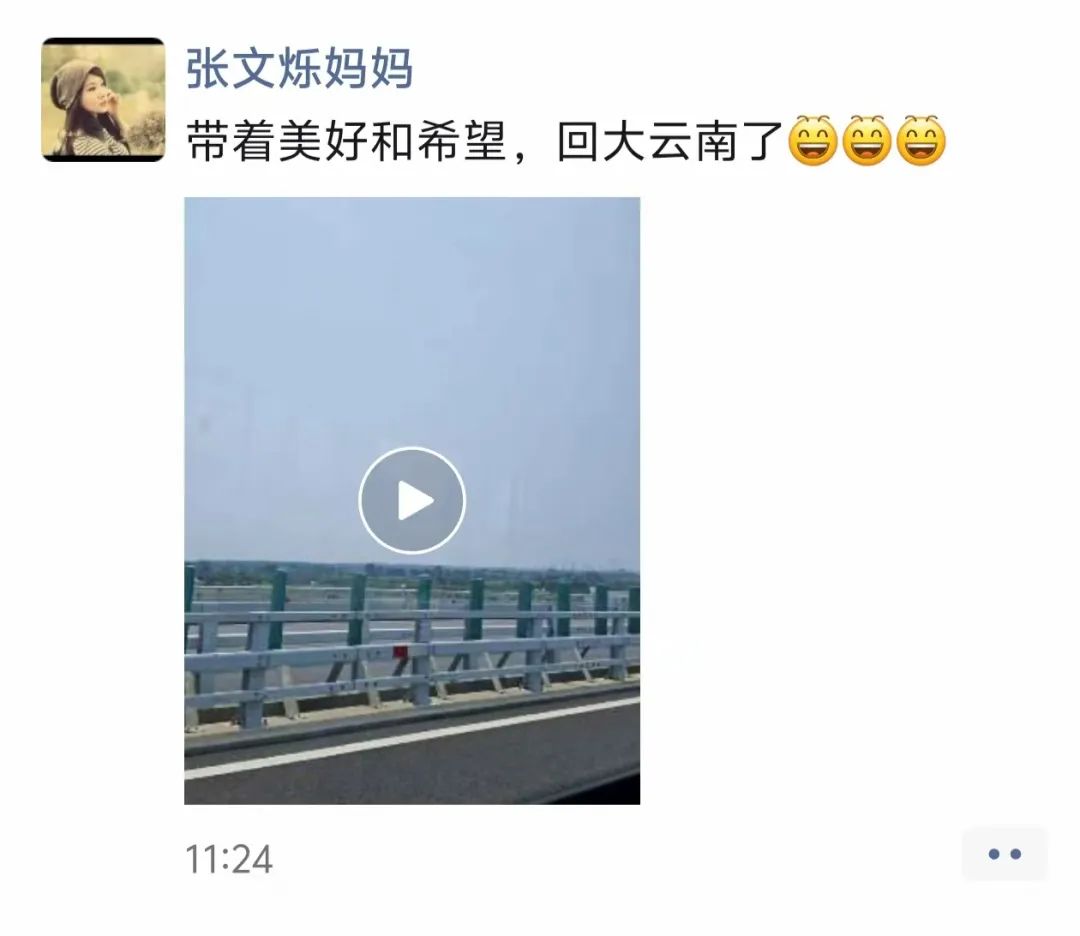Click the red marker on the guardrail
The image size is (1080, 936).
400,652
